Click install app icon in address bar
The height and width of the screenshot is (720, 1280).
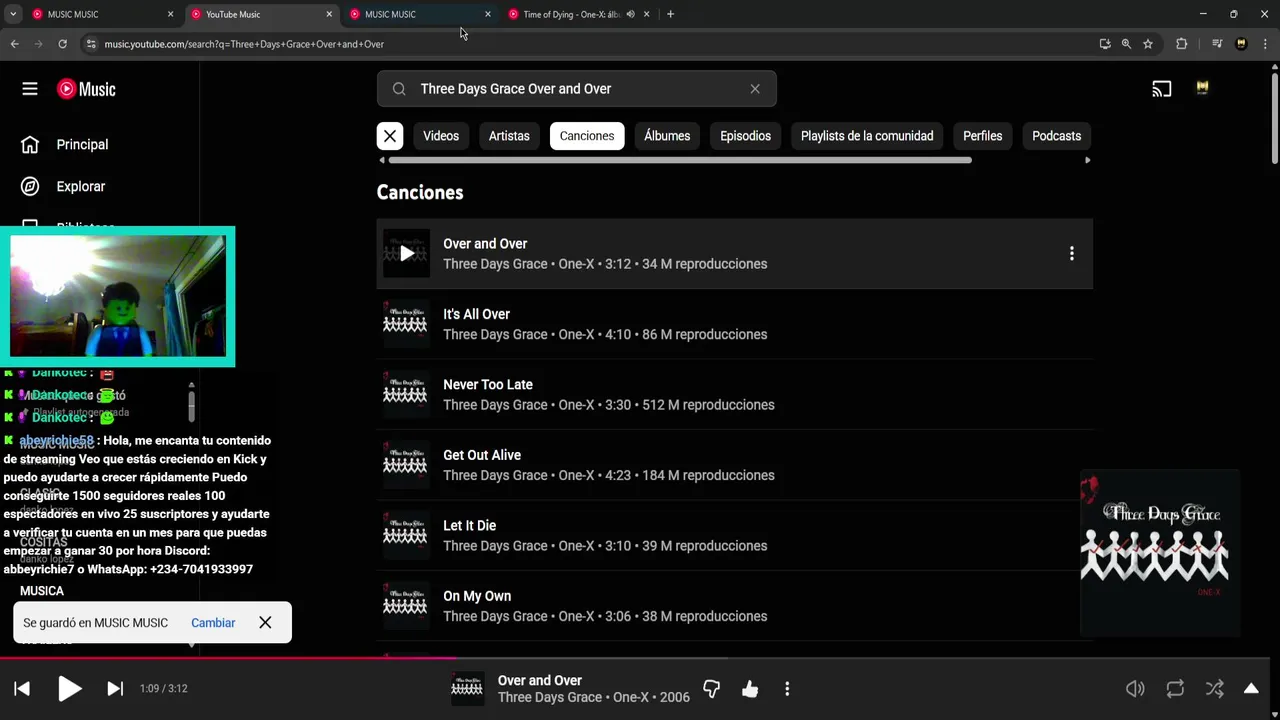click(1104, 44)
